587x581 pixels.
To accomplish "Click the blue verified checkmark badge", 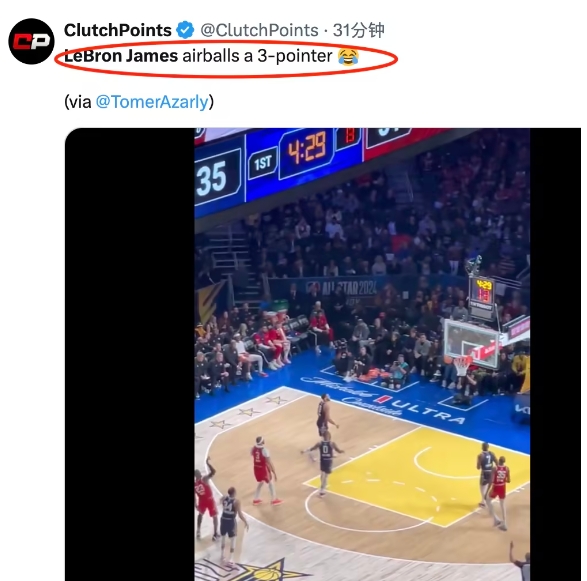I will 185,30.
